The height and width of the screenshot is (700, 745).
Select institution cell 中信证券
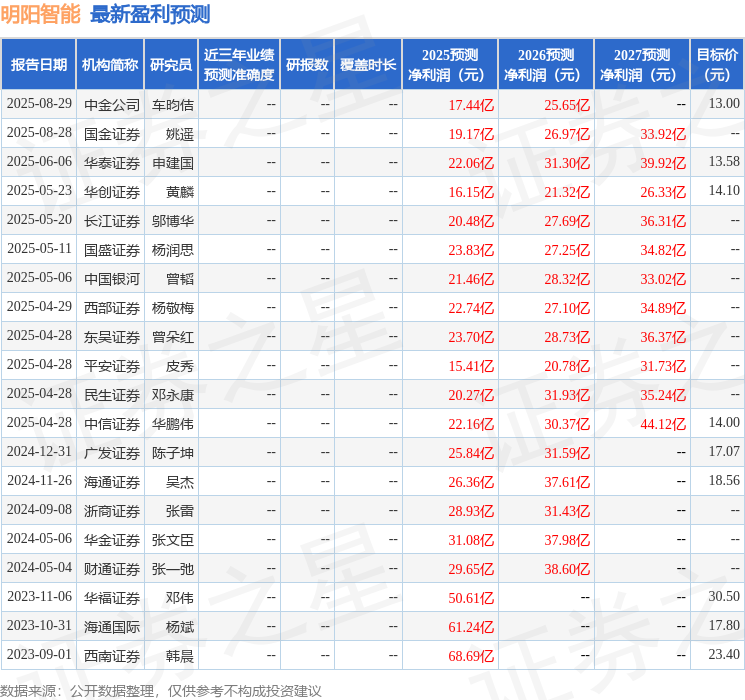(112, 424)
